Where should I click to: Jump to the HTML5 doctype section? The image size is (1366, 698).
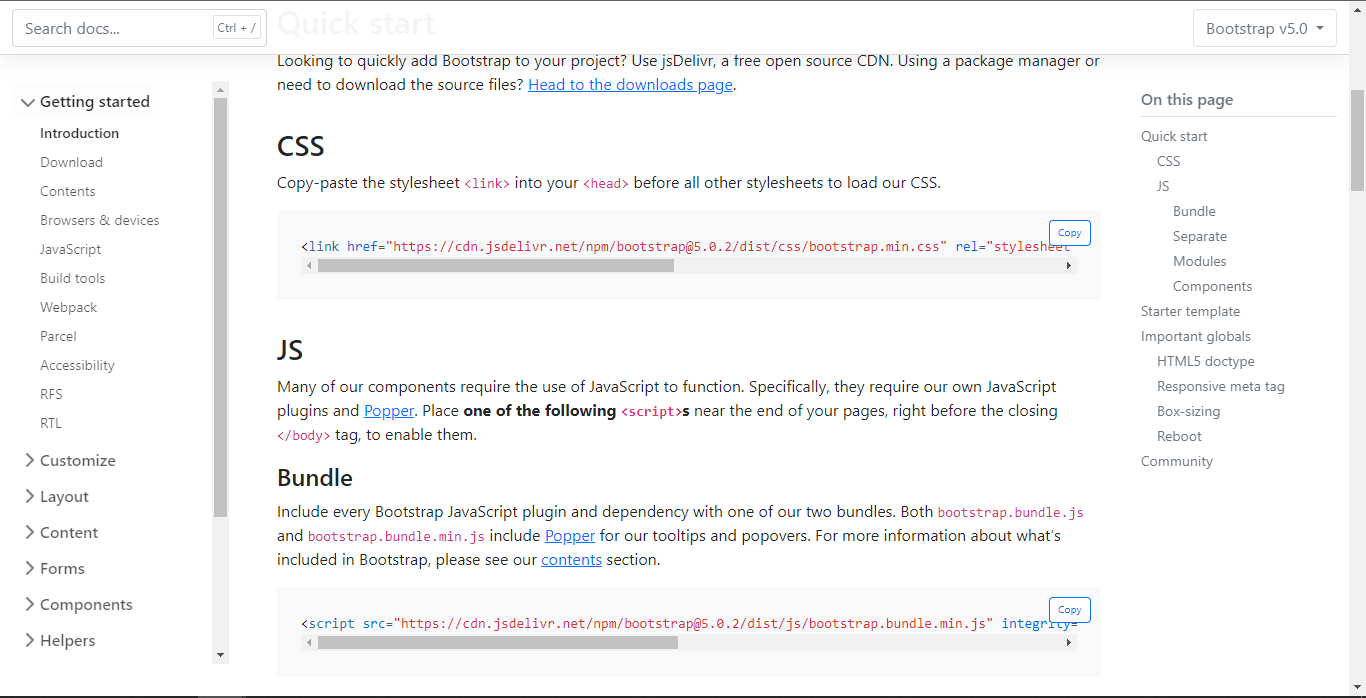[1205, 360]
